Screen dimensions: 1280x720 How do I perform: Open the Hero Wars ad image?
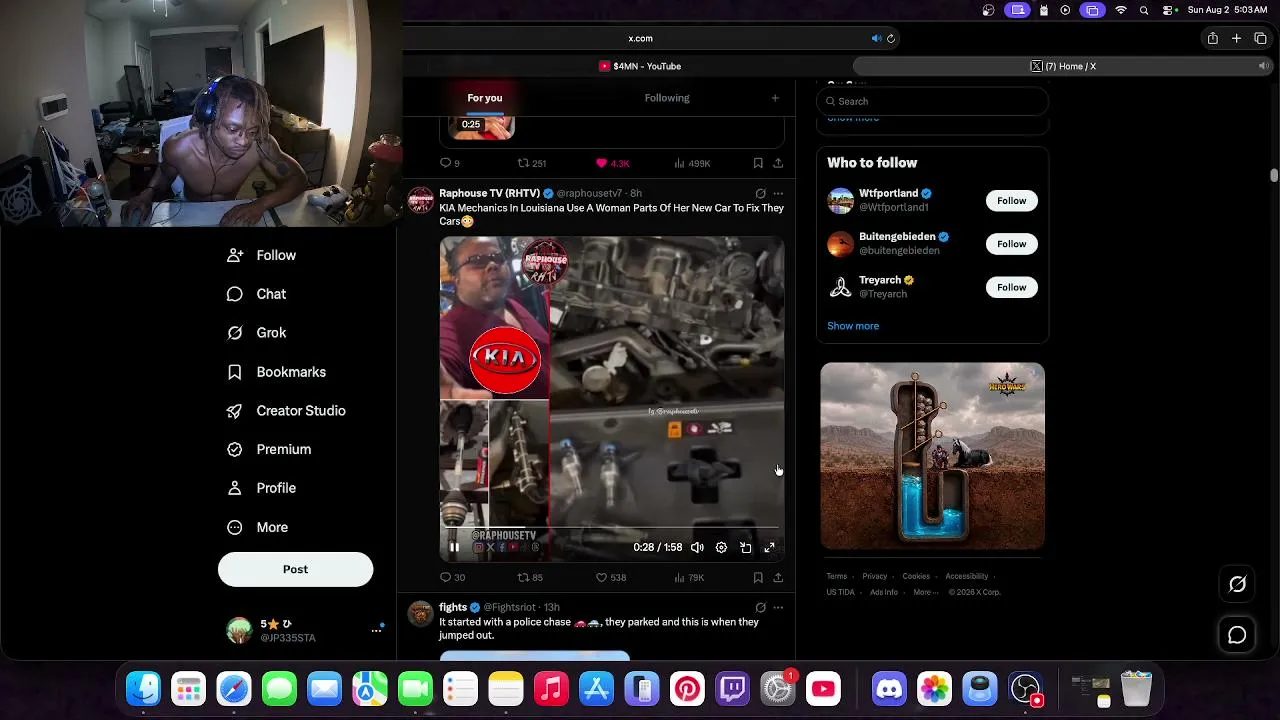coord(932,456)
